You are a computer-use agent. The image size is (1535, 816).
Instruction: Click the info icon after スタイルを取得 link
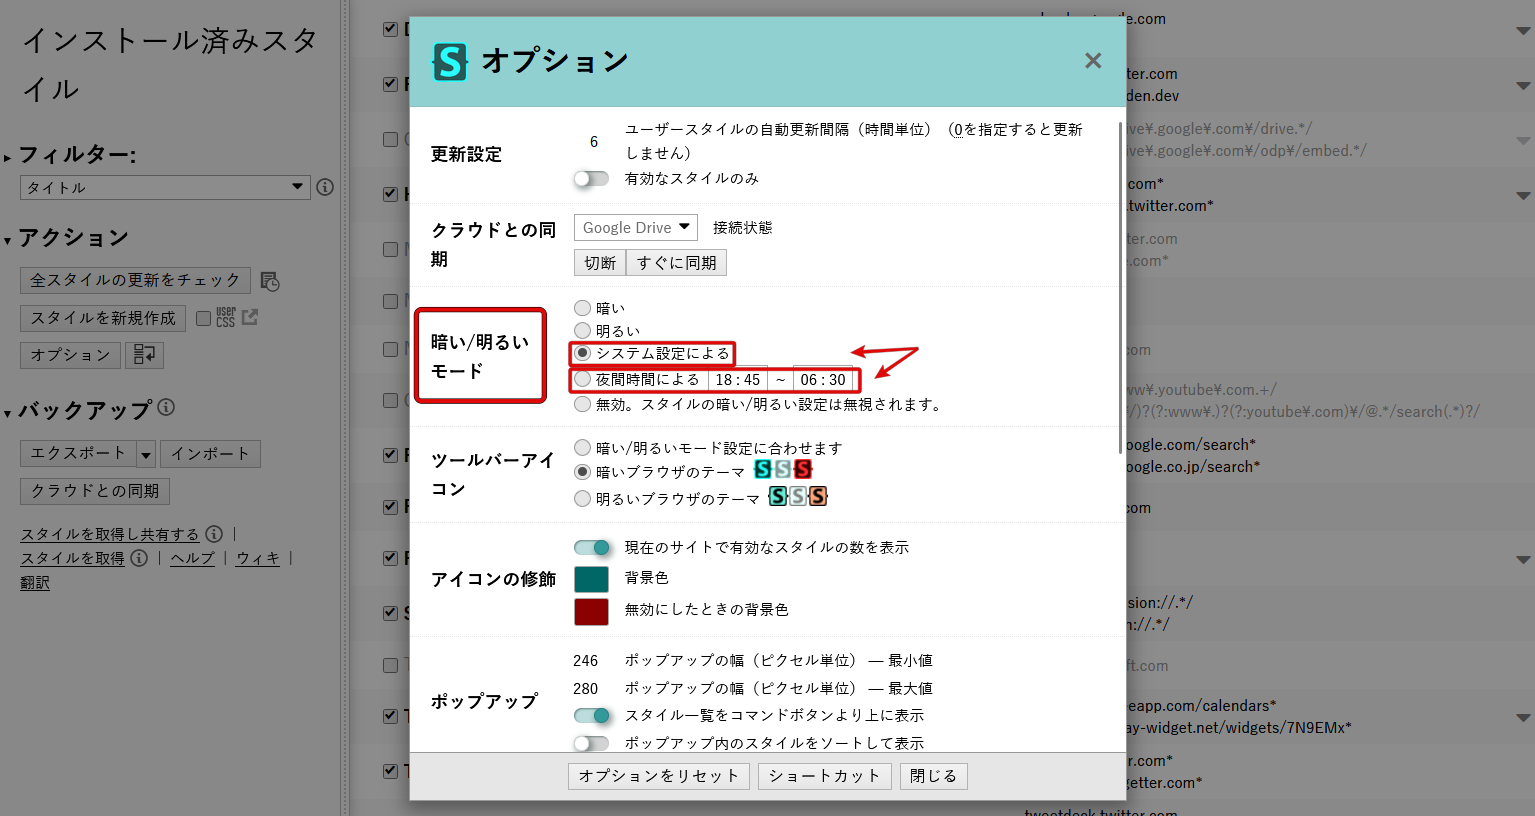pos(139,558)
